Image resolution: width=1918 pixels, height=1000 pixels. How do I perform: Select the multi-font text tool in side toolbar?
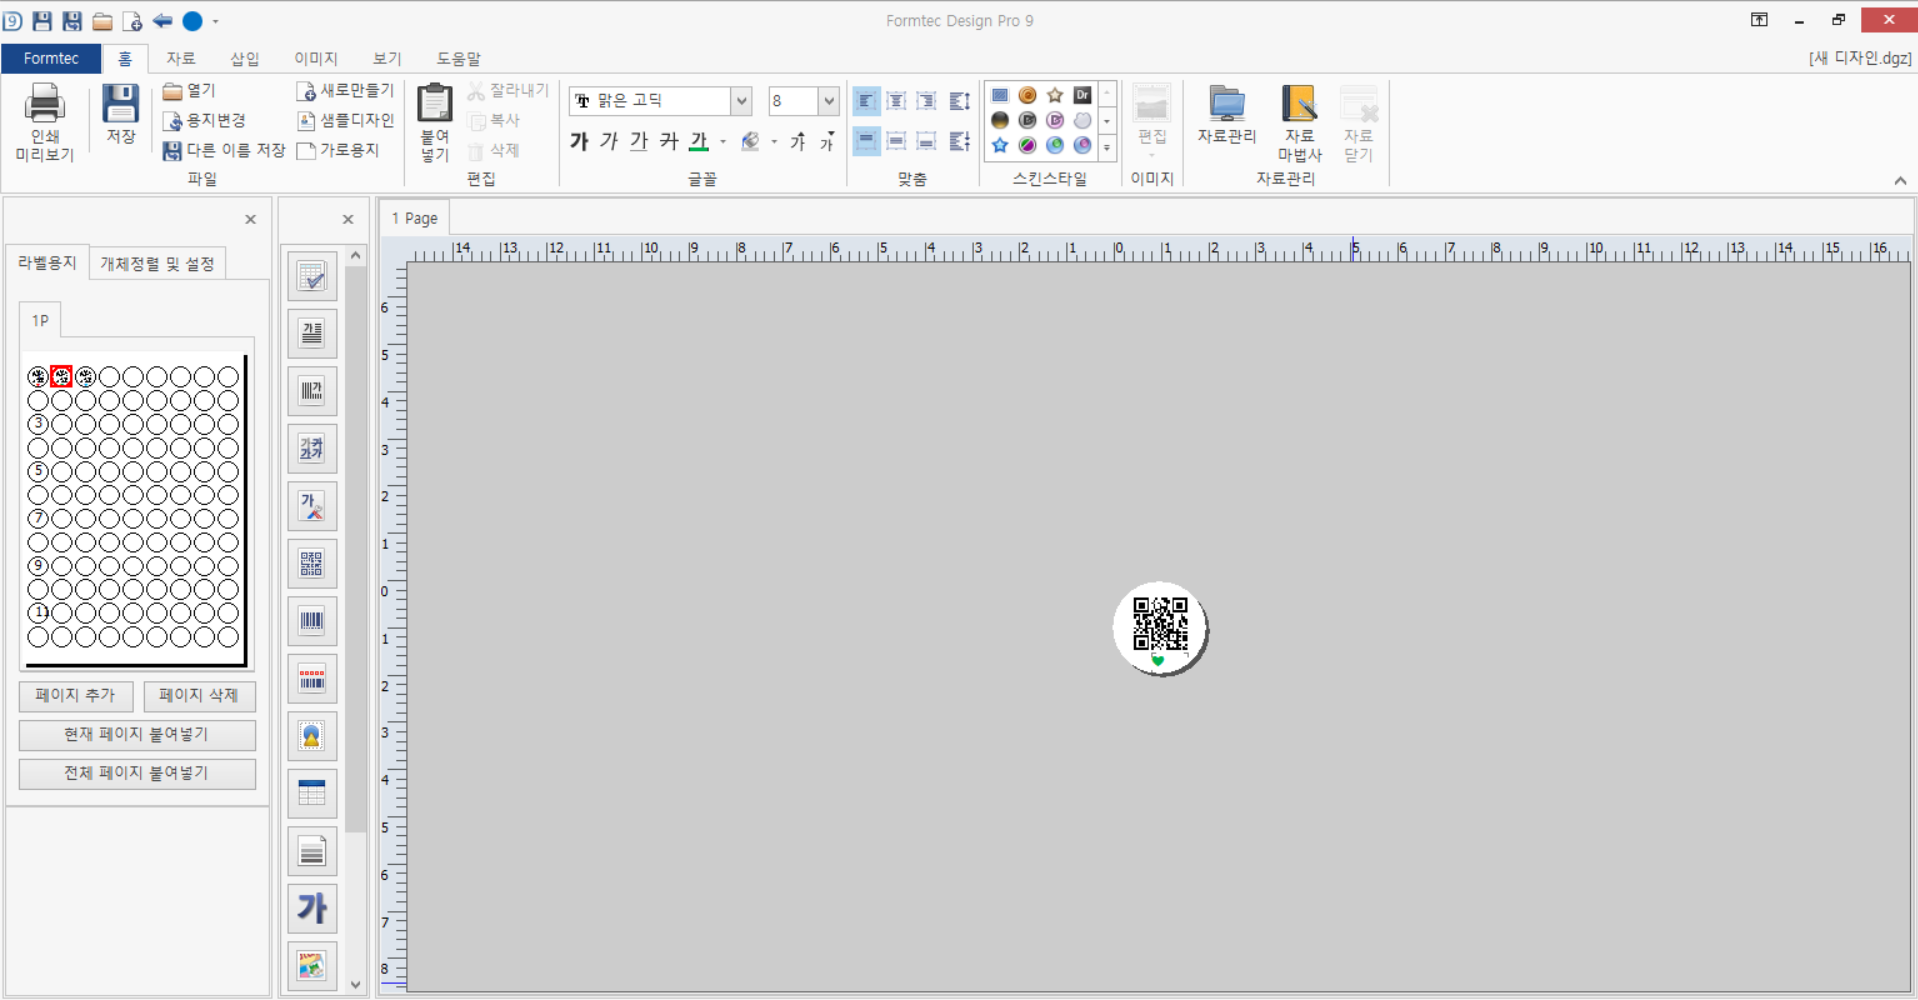click(x=312, y=448)
